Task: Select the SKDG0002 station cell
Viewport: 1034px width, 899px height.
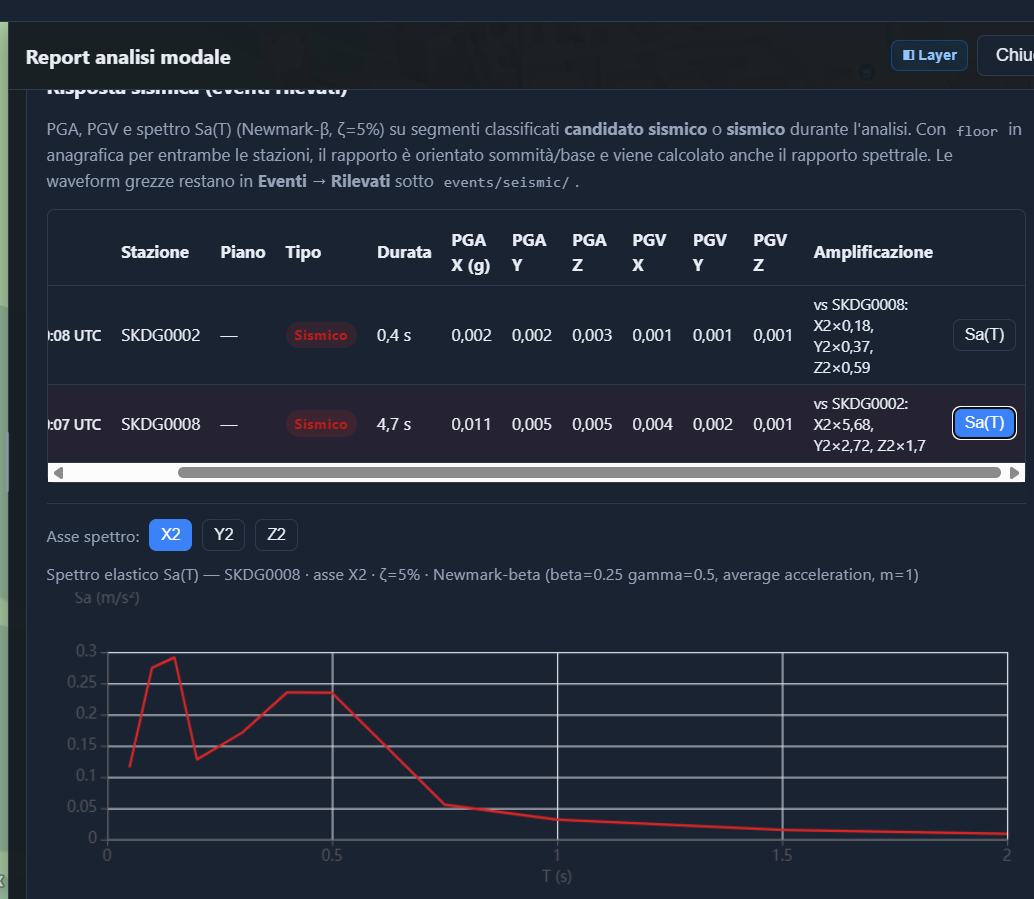Action: (160, 336)
